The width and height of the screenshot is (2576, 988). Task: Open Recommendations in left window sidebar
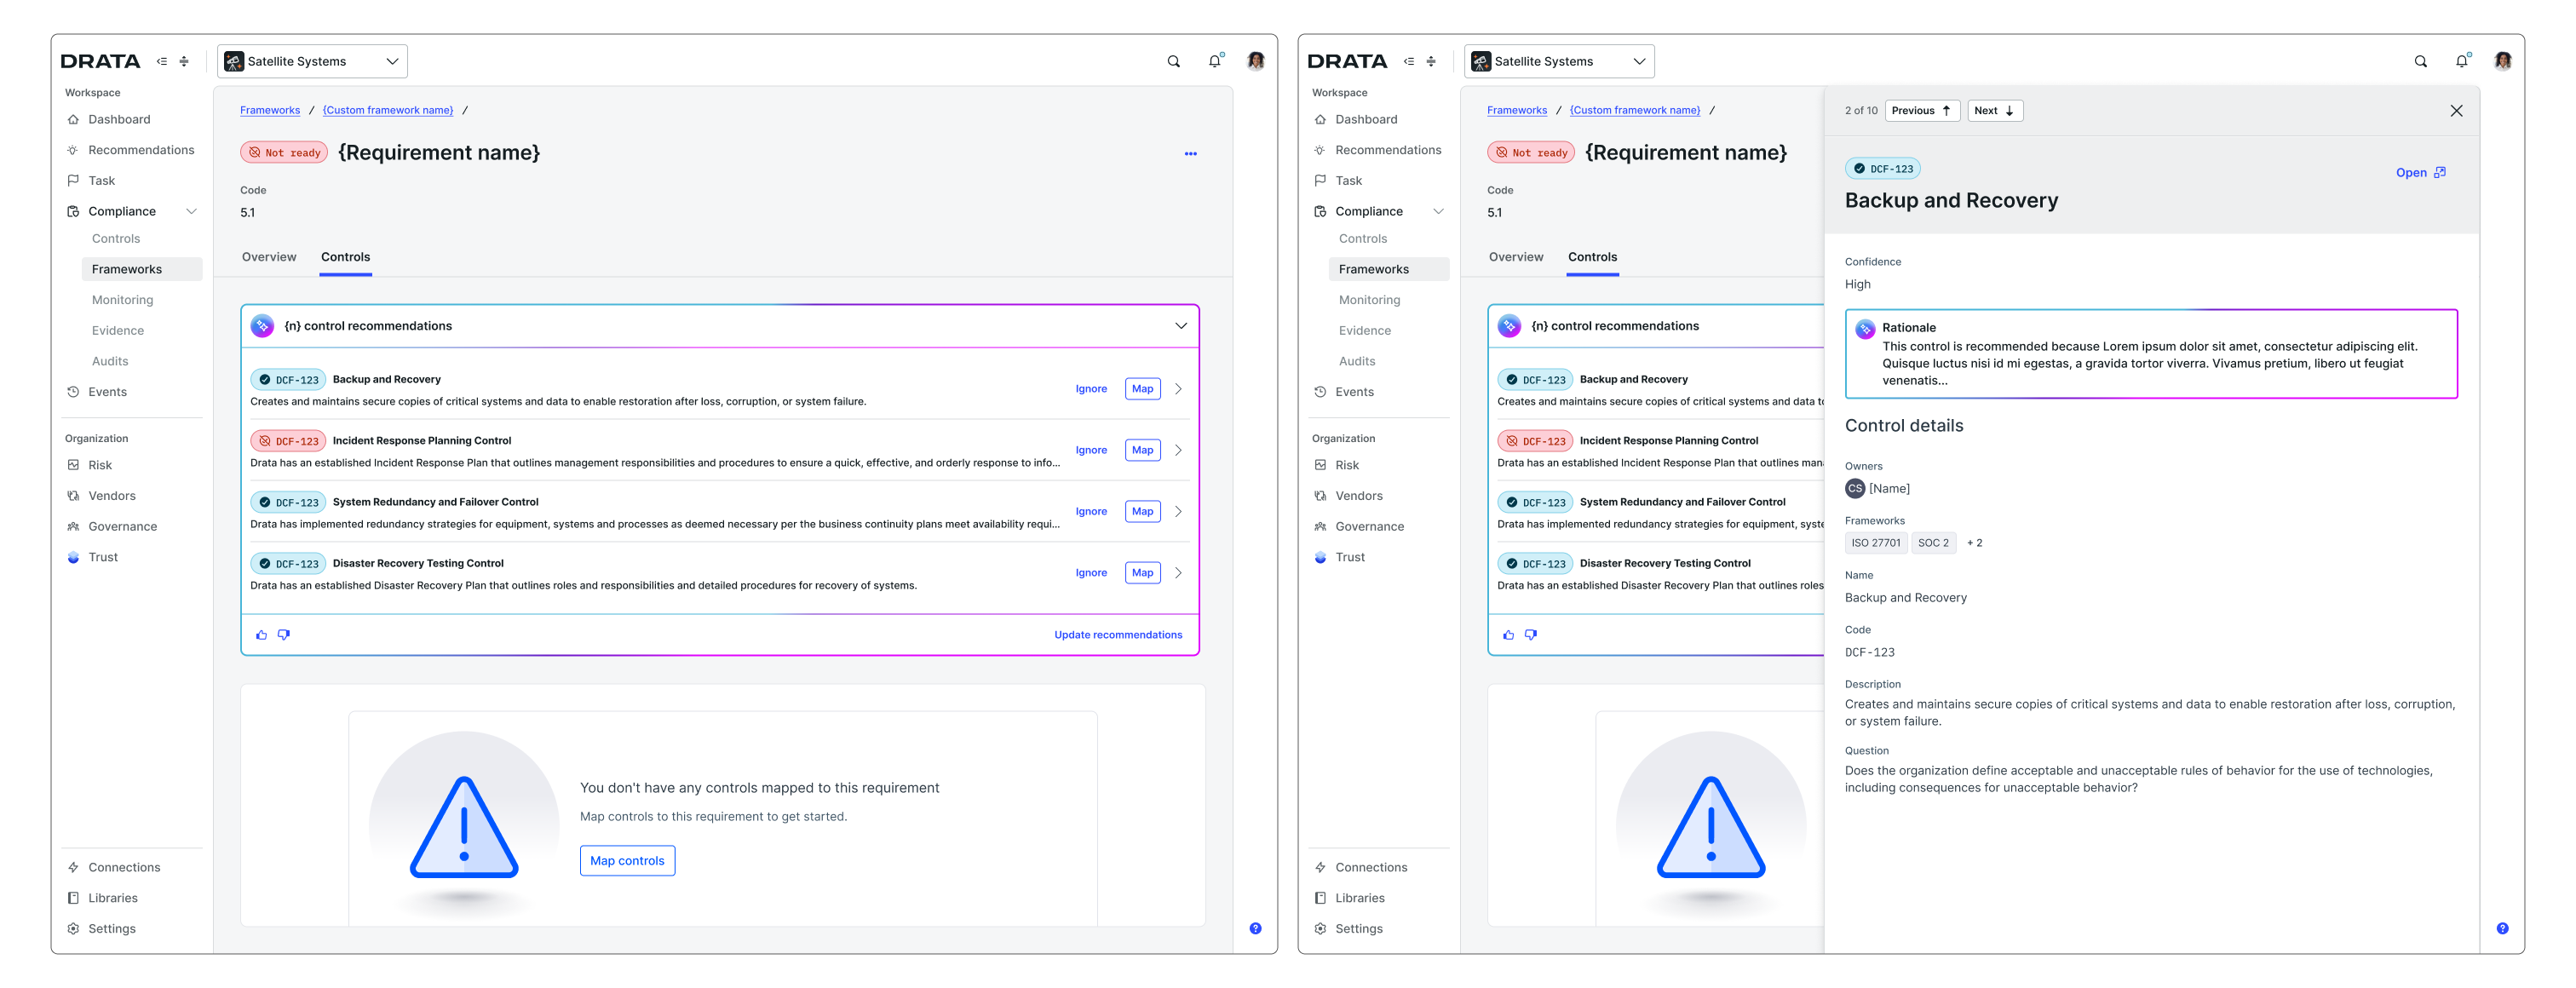[x=132, y=150]
